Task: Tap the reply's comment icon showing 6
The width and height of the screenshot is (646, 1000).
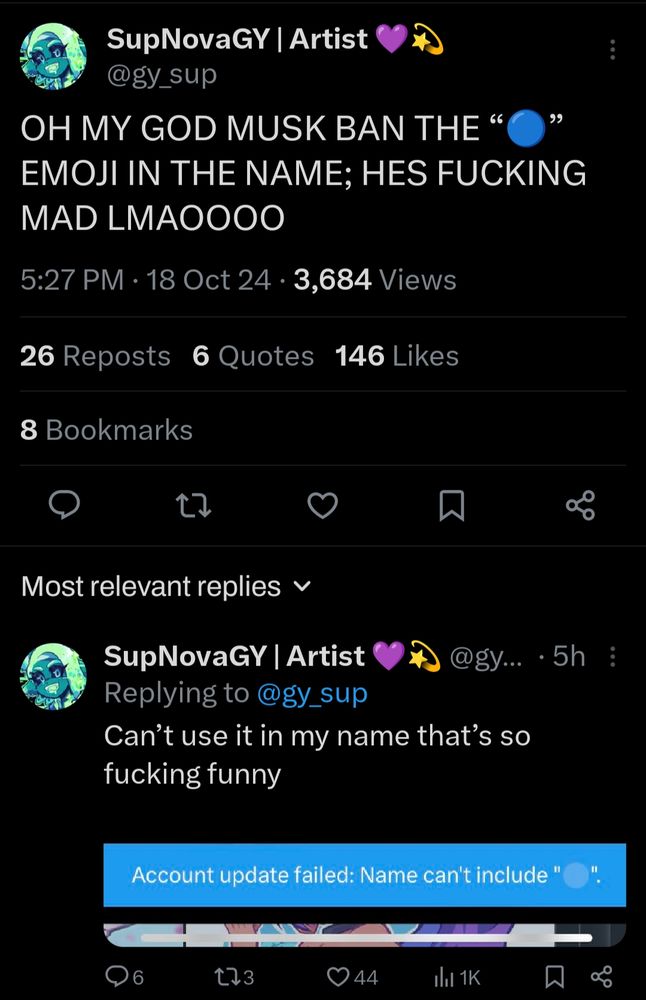Action: click(x=124, y=976)
